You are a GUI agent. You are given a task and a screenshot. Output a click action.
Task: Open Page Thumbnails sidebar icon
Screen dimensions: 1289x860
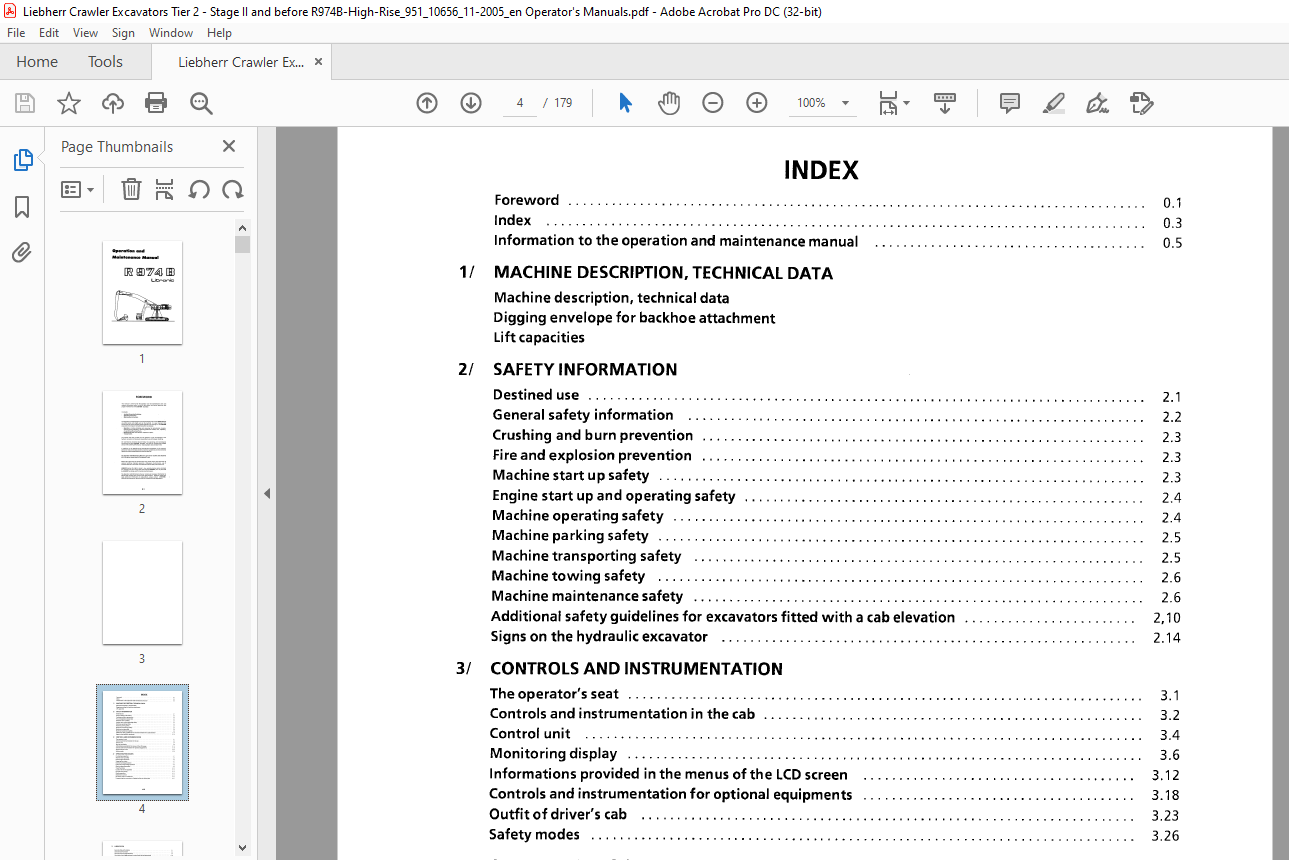point(22,160)
